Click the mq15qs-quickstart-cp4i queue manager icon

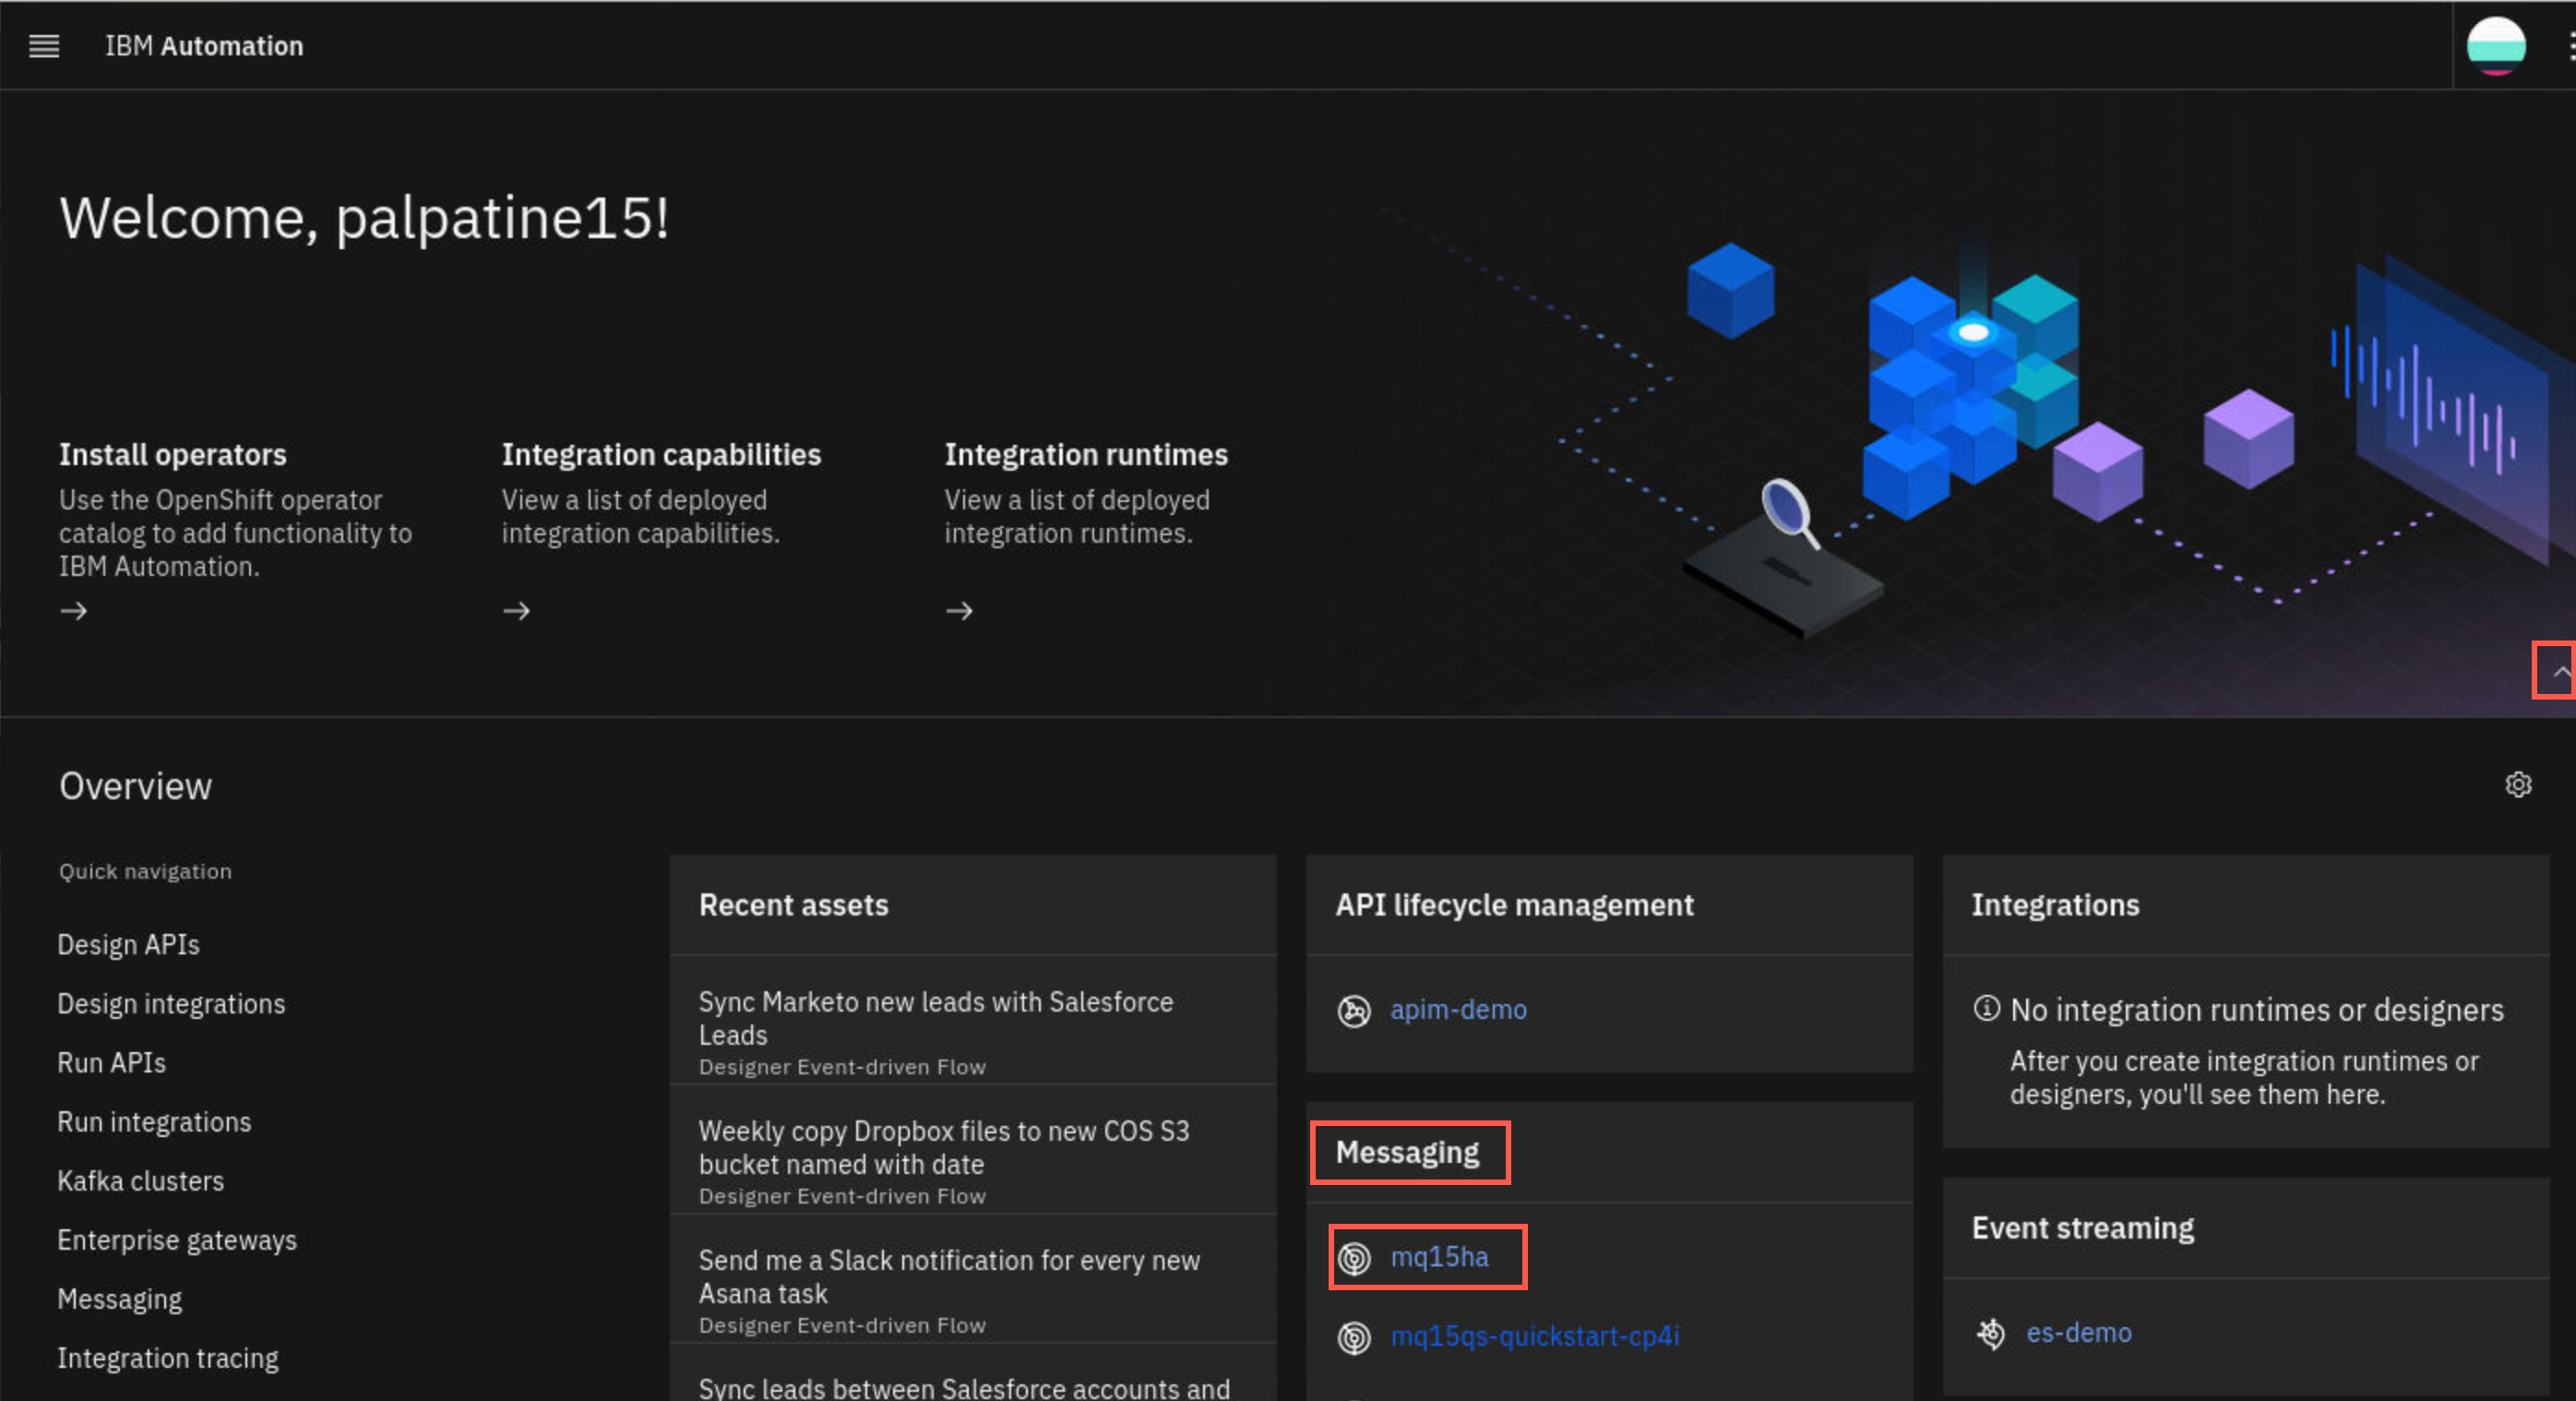click(x=1354, y=1337)
